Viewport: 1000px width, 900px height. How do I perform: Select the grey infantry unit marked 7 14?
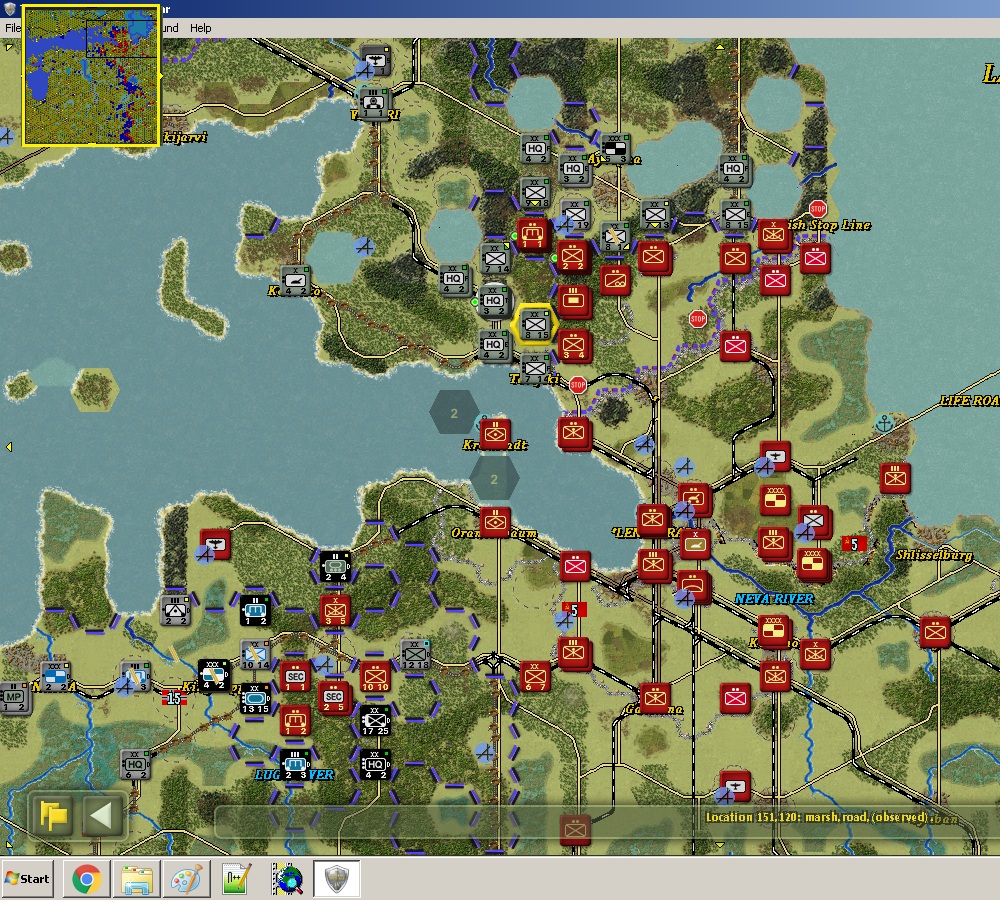496,258
